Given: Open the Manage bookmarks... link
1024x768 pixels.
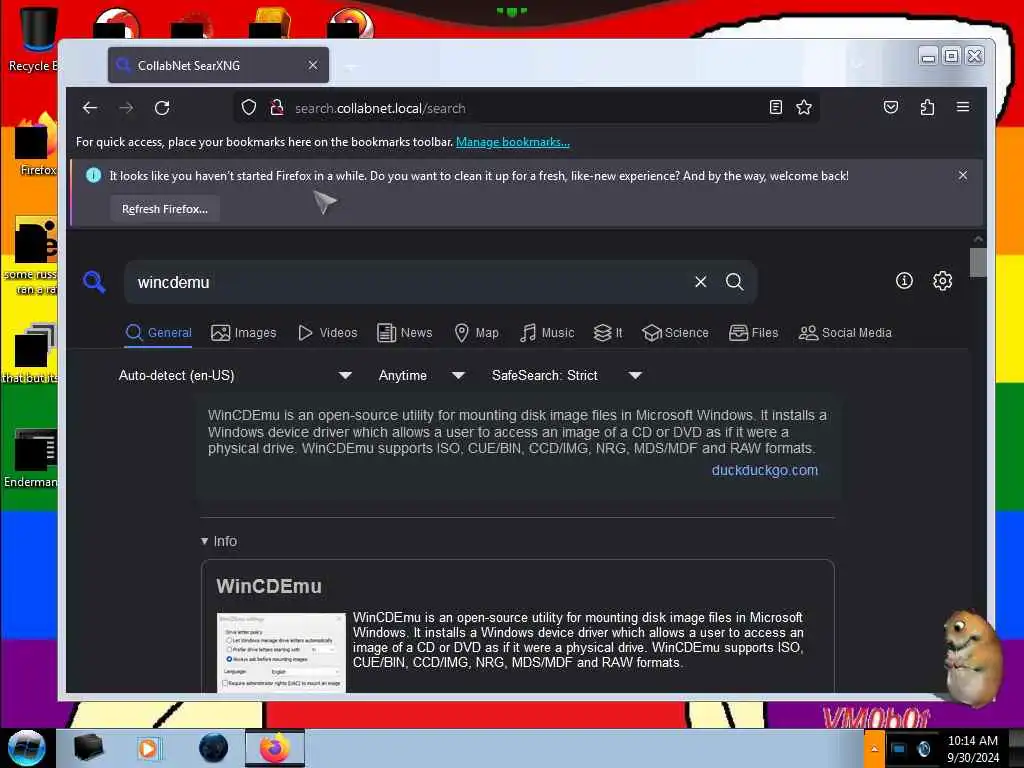Looking at the screenshot, I should pyautogui.click(x=513, y=142).
